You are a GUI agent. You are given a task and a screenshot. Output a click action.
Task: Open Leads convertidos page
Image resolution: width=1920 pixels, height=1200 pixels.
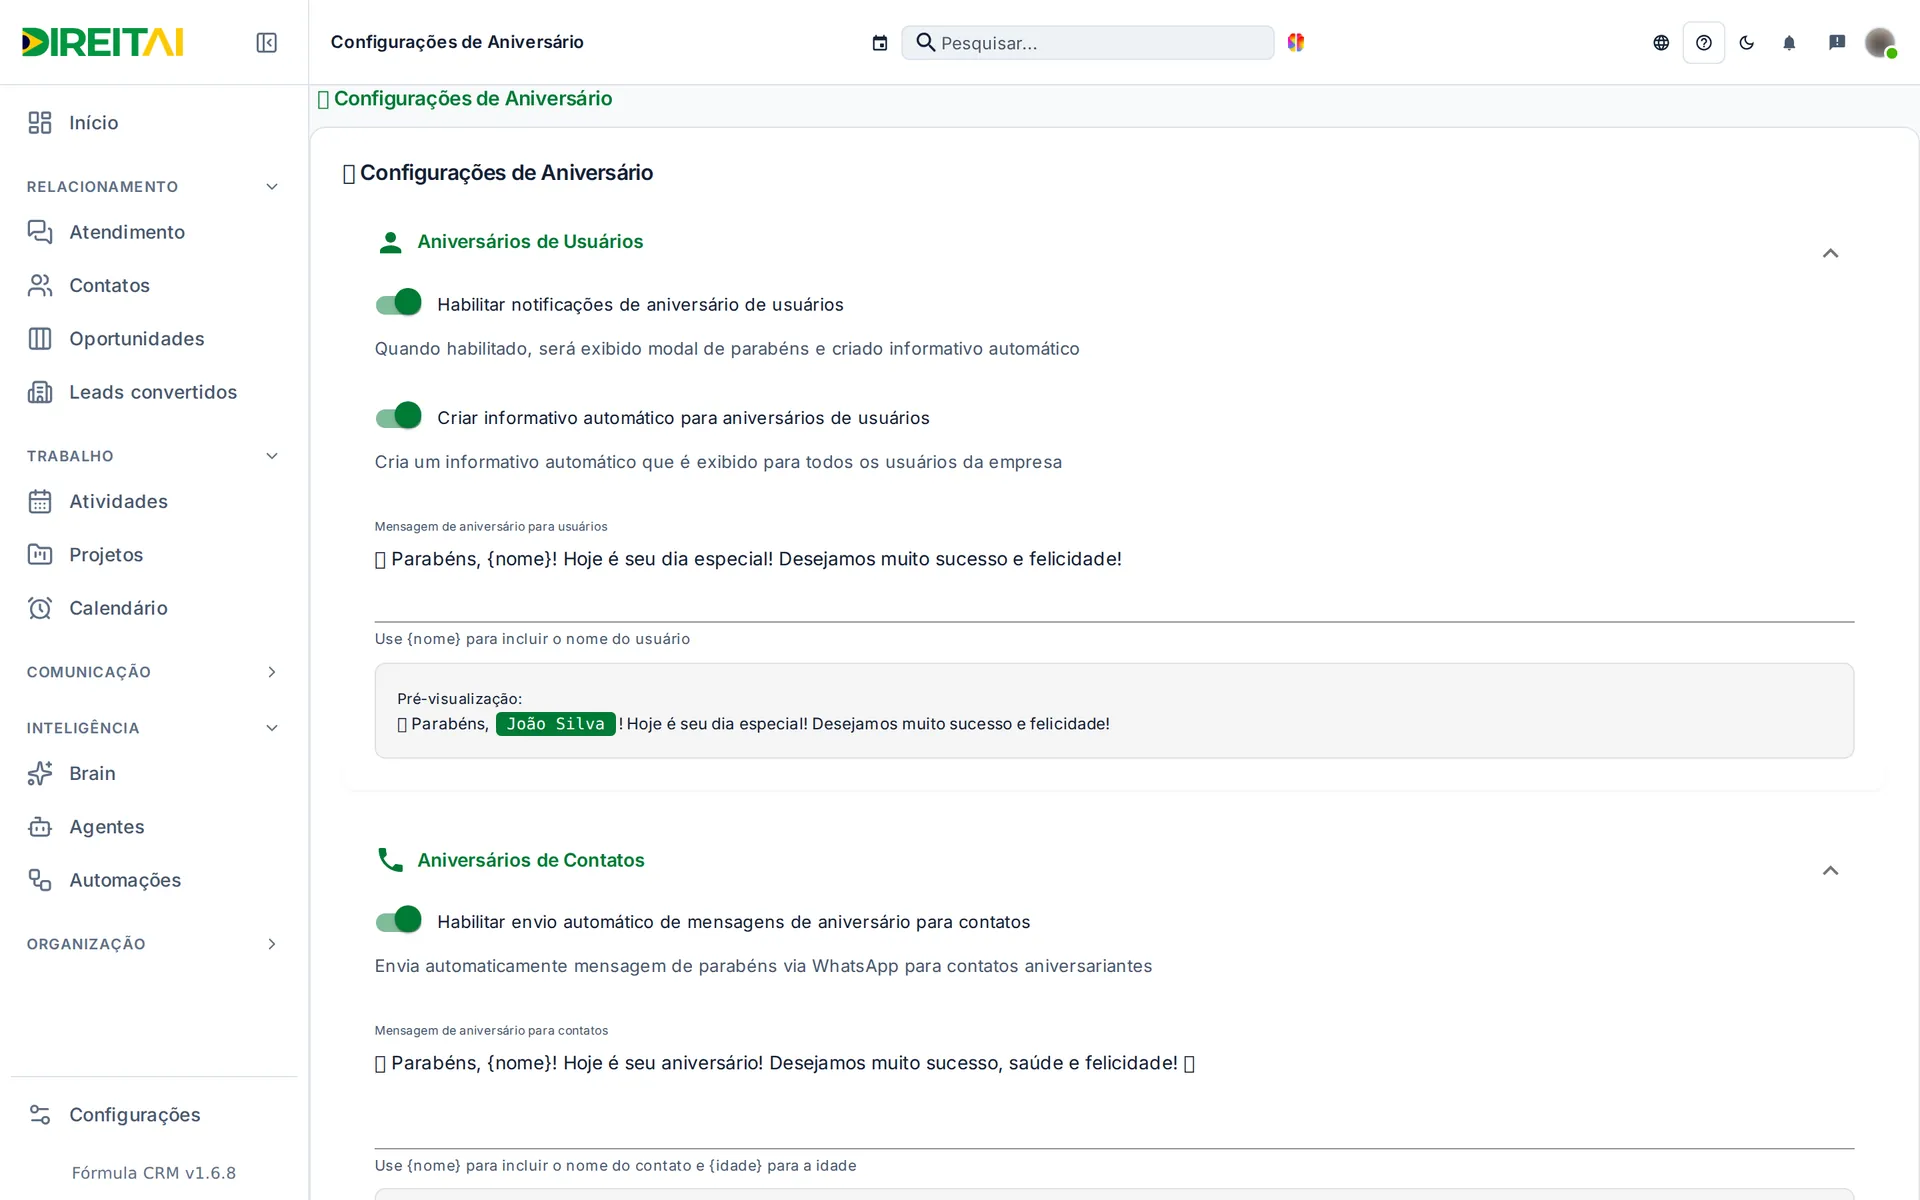pyautogui.click(x=154, y=392)
